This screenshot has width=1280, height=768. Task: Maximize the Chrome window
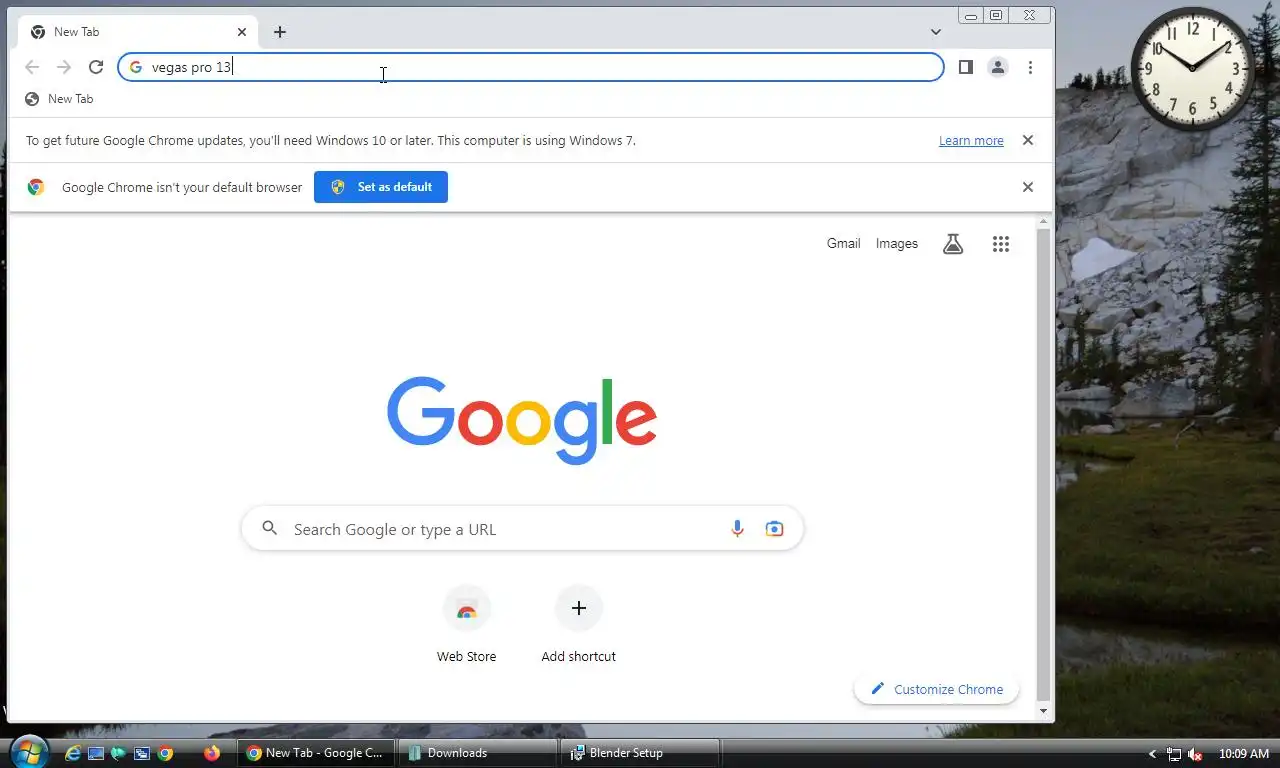tap(996, 15)
